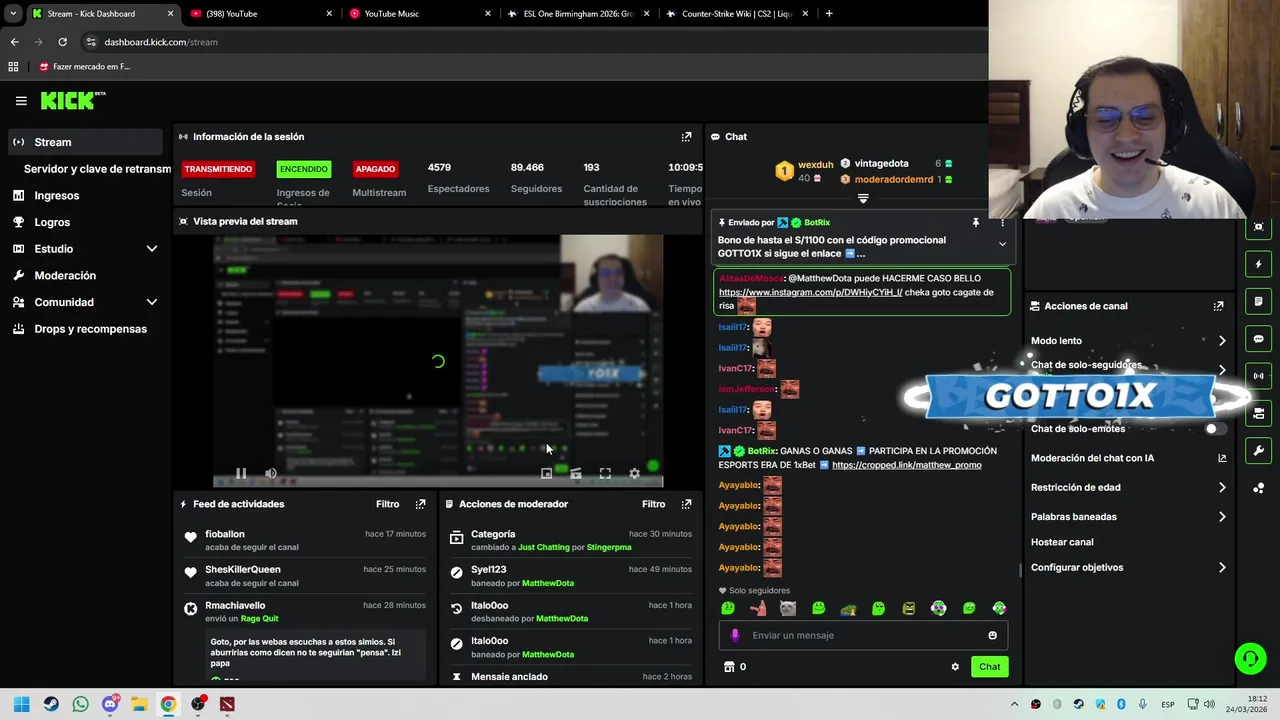Open the hamburger menu beside the Kick logo

[x=21, y=101]
